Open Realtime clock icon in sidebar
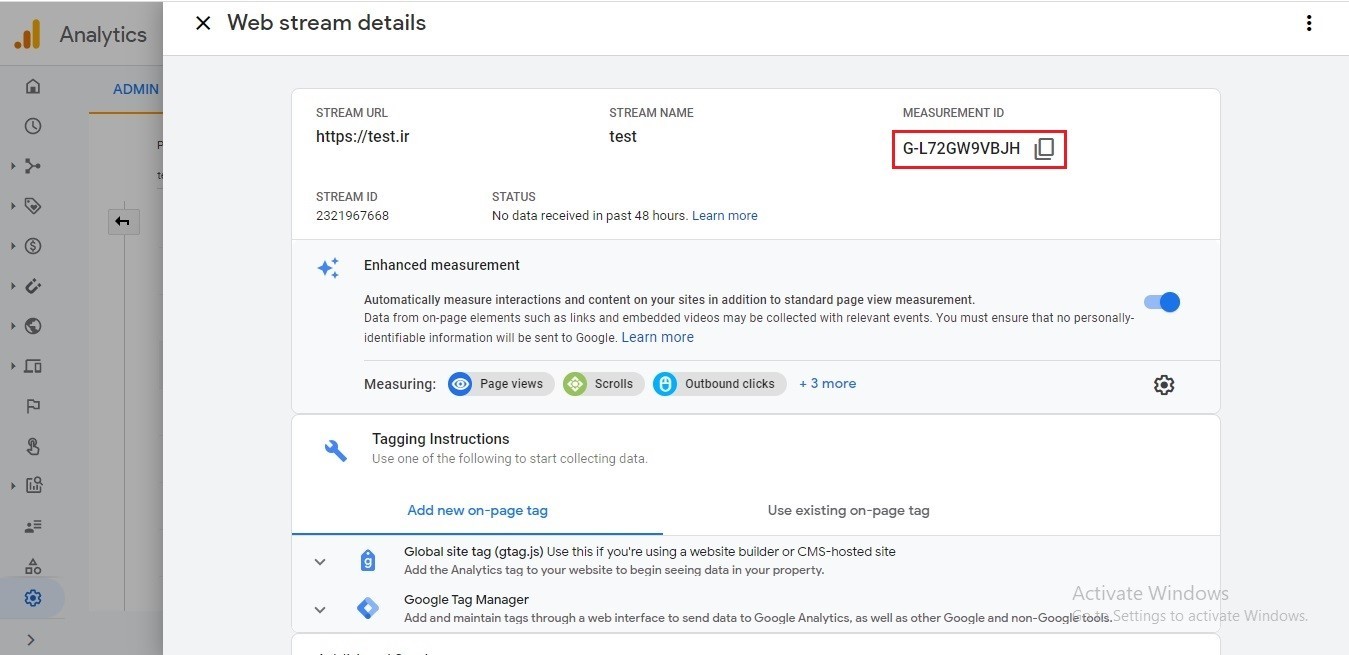Image resolution: width=1349 pixels, height=655 pixels. click(x=33, y=126)
